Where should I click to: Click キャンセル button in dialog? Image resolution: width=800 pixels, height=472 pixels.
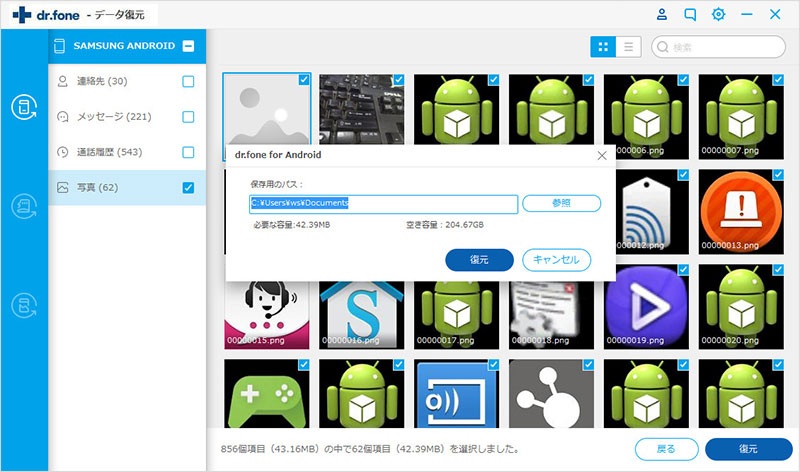557,260
